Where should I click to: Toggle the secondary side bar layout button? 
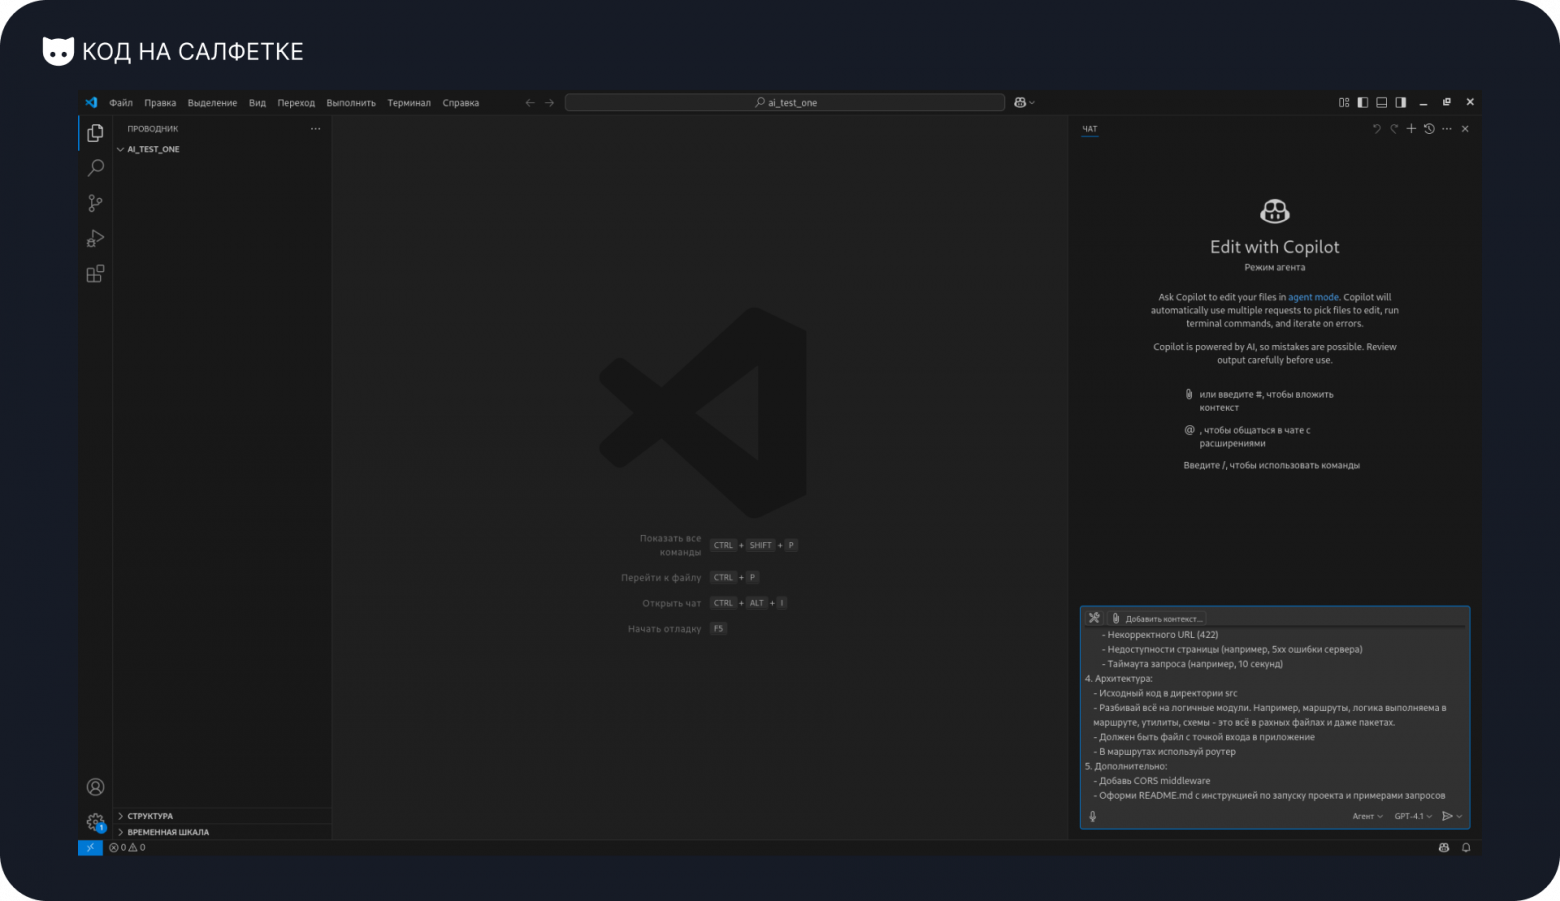pos(1400,102)
